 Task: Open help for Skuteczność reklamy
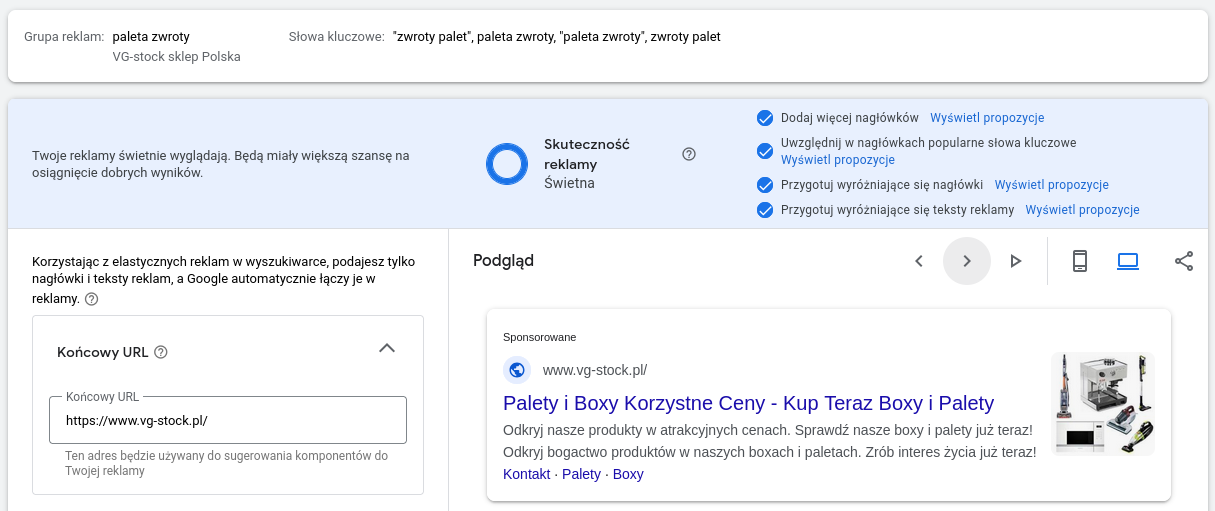[x=688, y=154]
